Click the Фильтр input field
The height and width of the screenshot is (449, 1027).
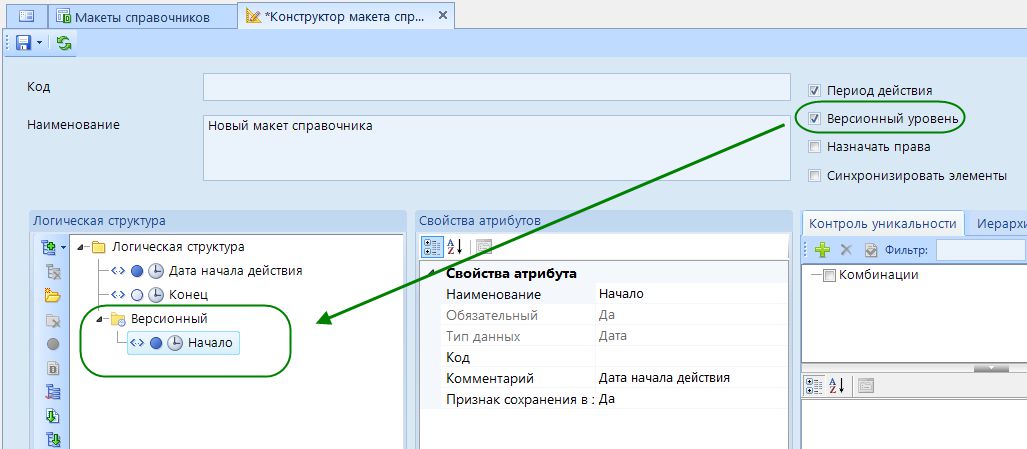click(980, 250)
